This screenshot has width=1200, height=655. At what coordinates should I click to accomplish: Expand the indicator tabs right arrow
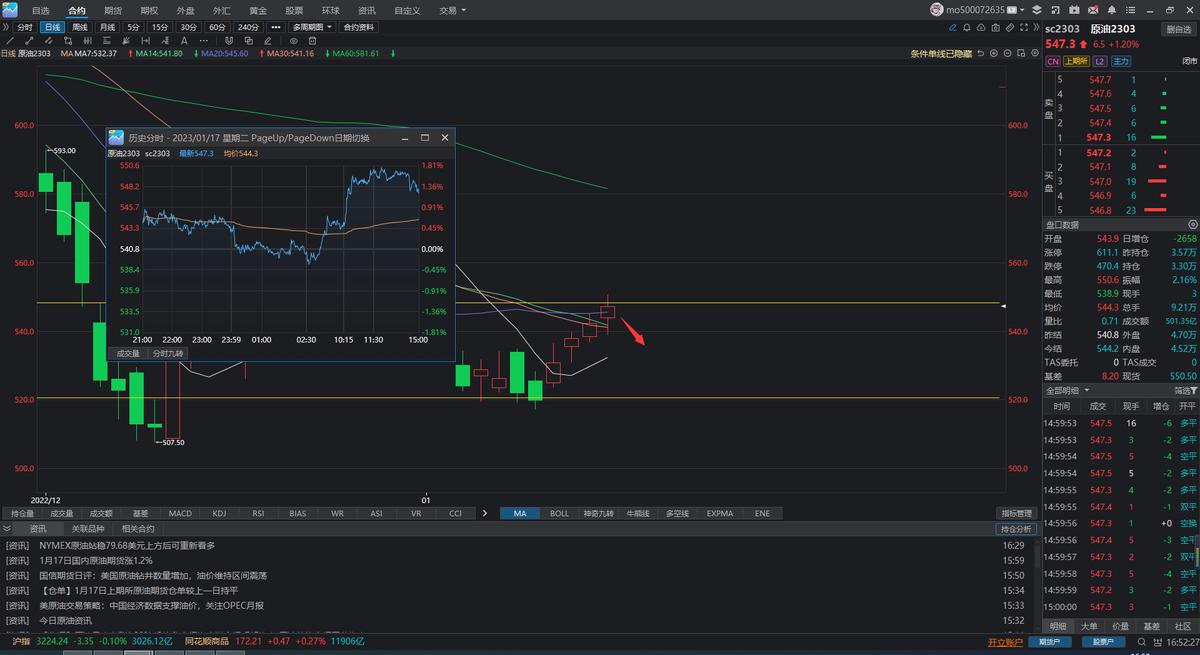point(485,513)
